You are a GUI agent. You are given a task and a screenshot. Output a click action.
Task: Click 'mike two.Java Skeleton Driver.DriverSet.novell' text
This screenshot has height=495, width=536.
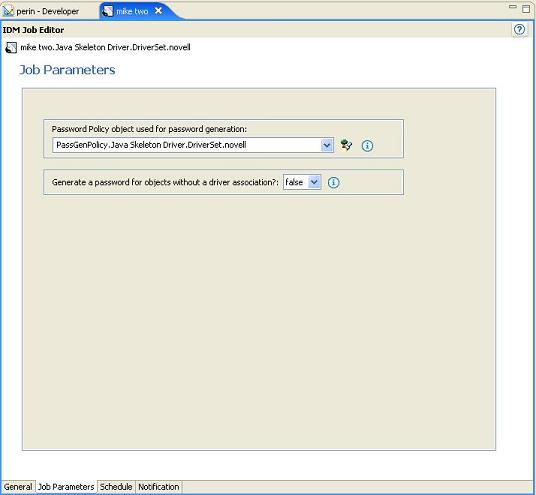105,47
